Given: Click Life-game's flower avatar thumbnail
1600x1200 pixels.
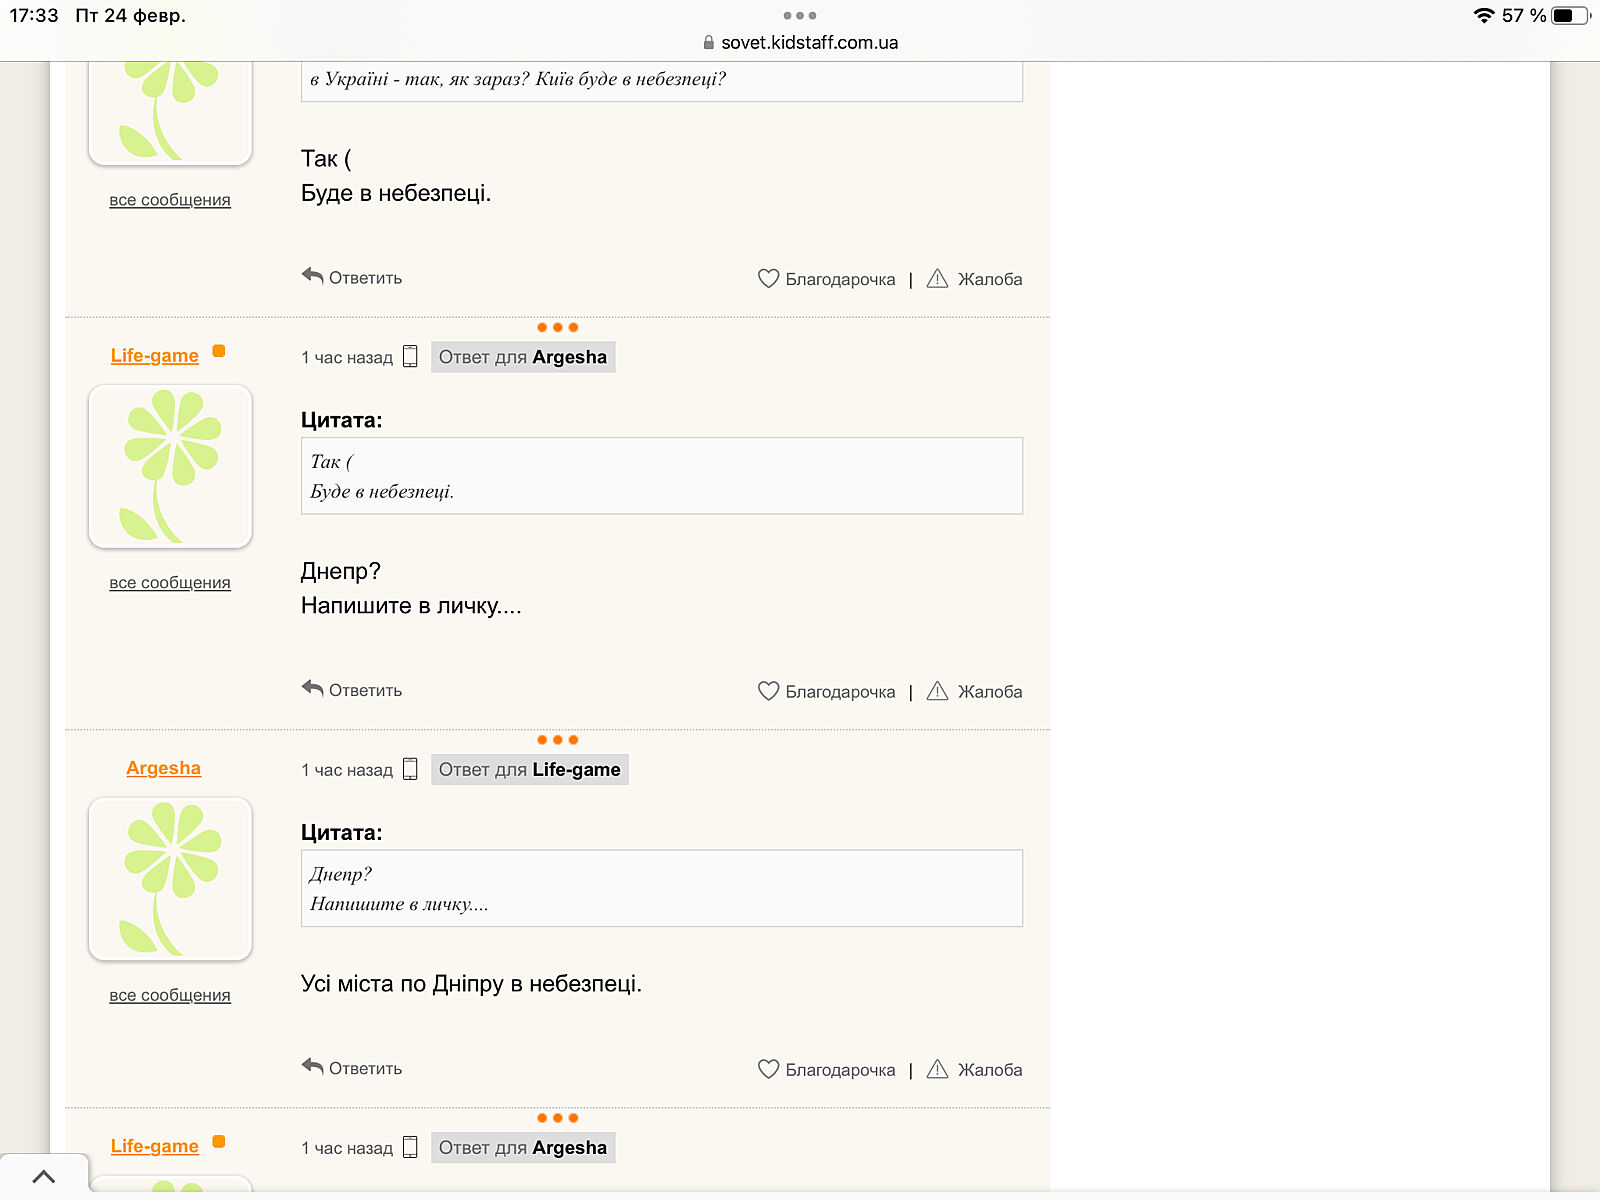Looking at the screenshot, I should [170, 466].
